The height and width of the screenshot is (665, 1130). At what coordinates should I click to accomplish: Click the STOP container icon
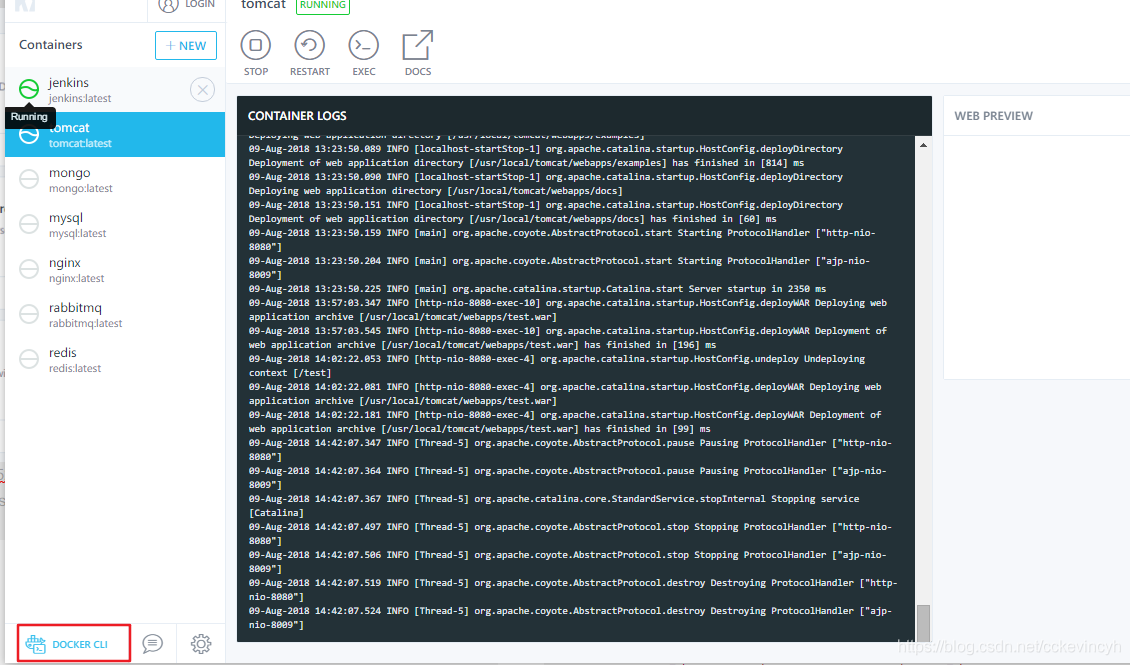[x=255, y=45]
